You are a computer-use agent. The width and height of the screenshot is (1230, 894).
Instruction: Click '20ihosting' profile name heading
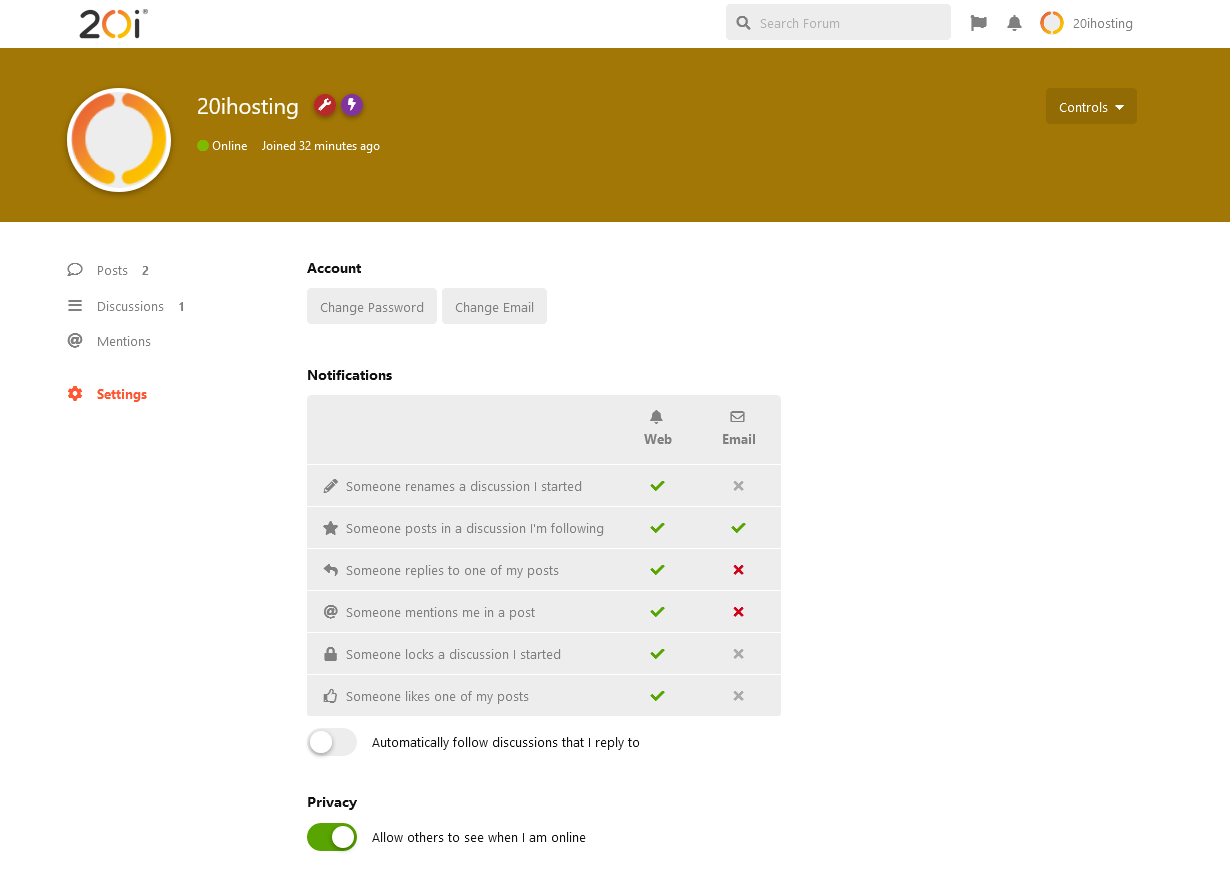pyautogui.click(x=248, y=106)
